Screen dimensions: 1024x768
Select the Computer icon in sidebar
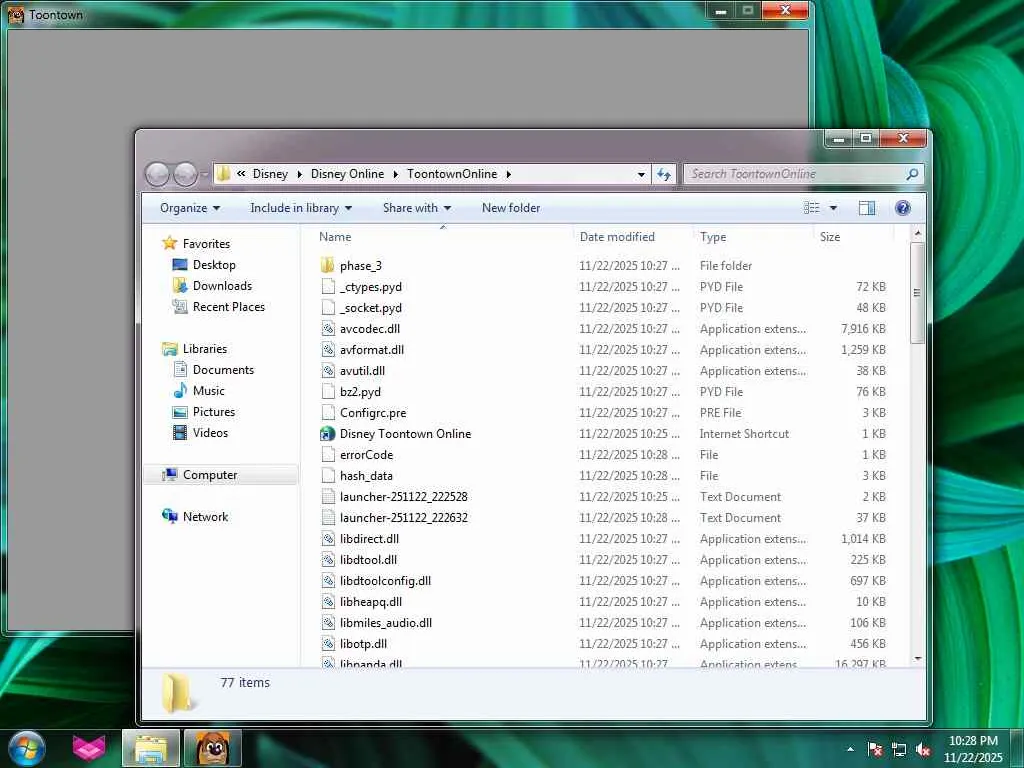point(170,475)
